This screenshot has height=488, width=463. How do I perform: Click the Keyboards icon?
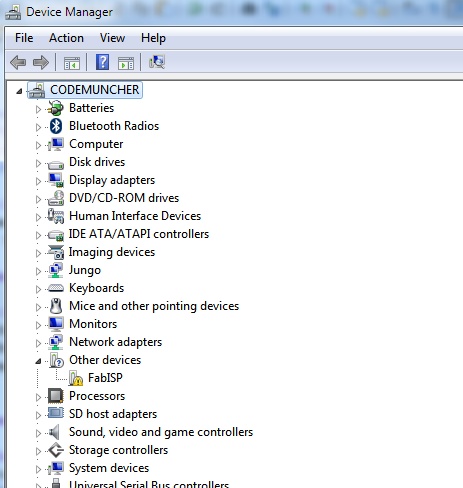[x=56, y=288]
